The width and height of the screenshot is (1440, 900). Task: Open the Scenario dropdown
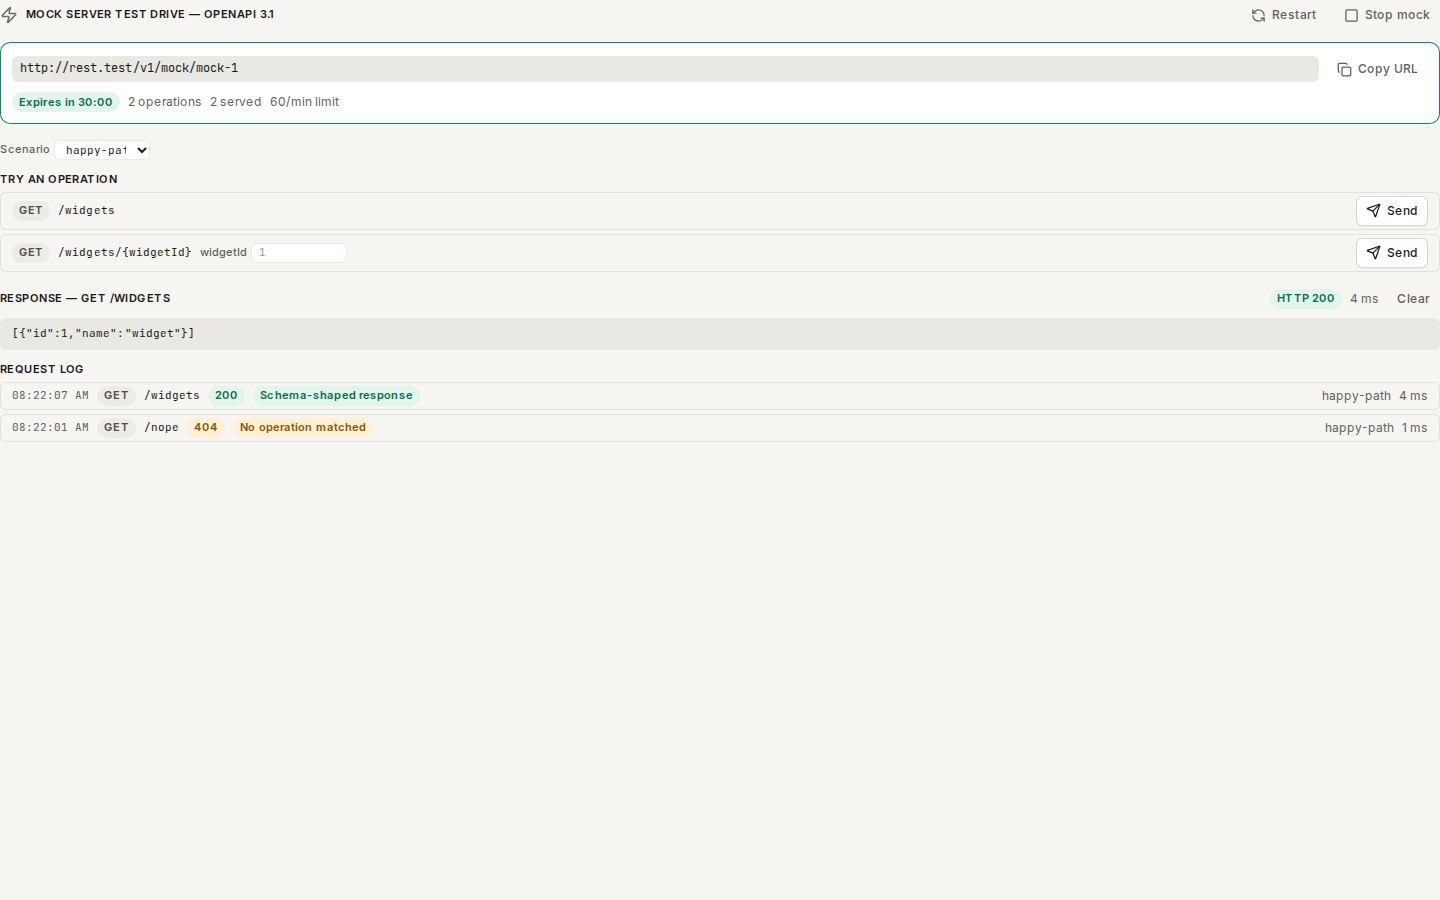[103, 150]
